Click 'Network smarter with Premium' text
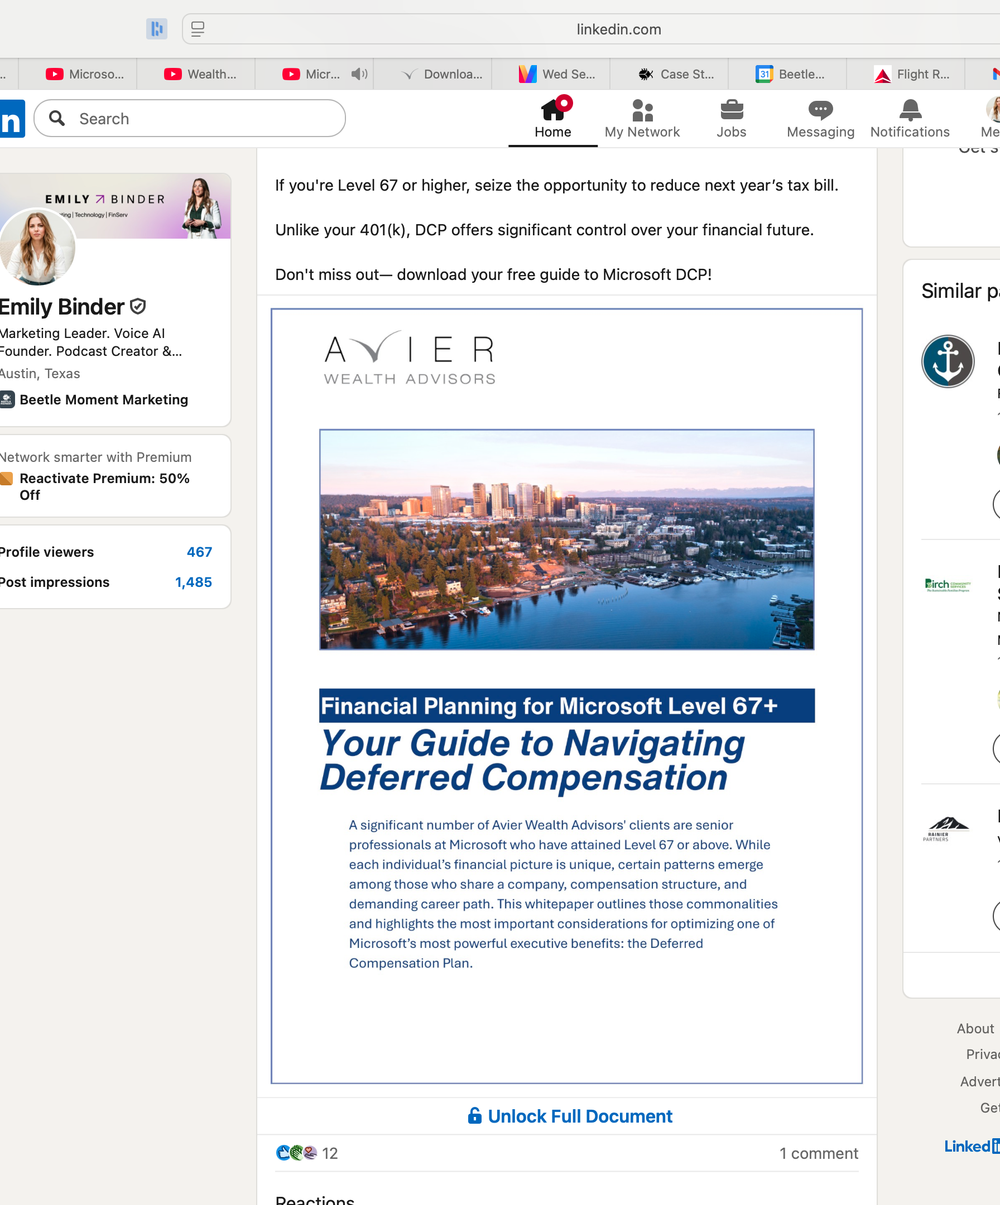The image size is (1000, 1205). coord(96,457)
